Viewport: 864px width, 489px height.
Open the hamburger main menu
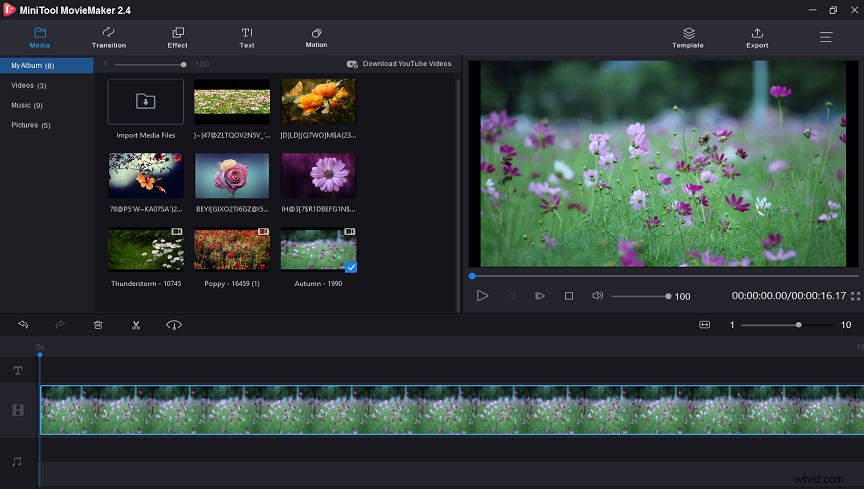pos(826,37)
